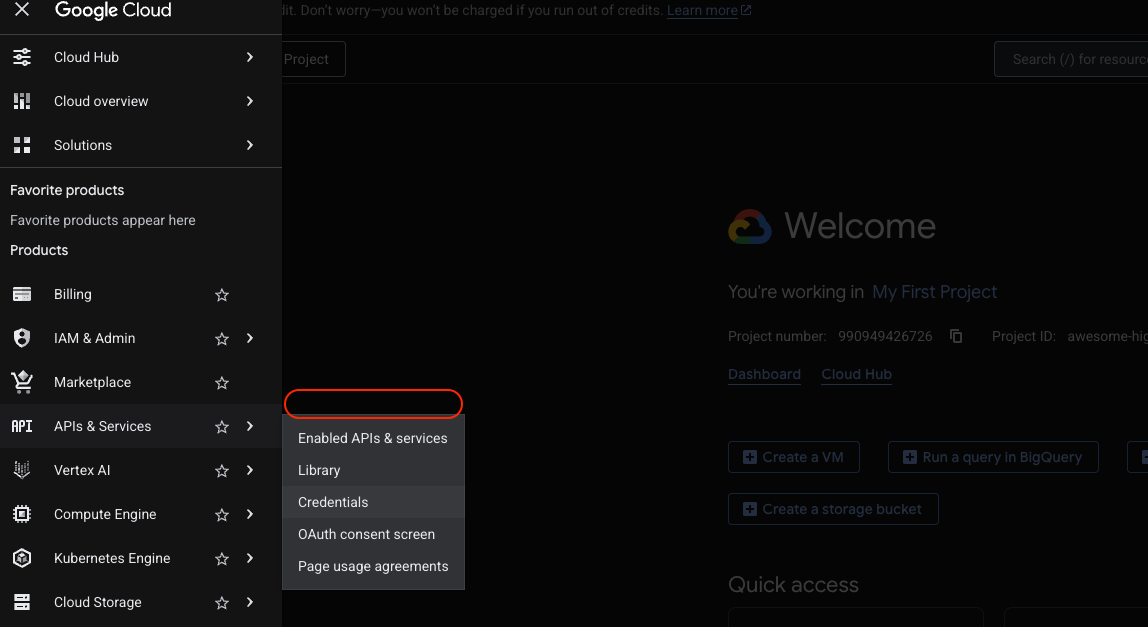The width and height of the screenshot is (1148, 627).
Task: Expand the Cloud Hub submenu chevron
Action: 250,57
